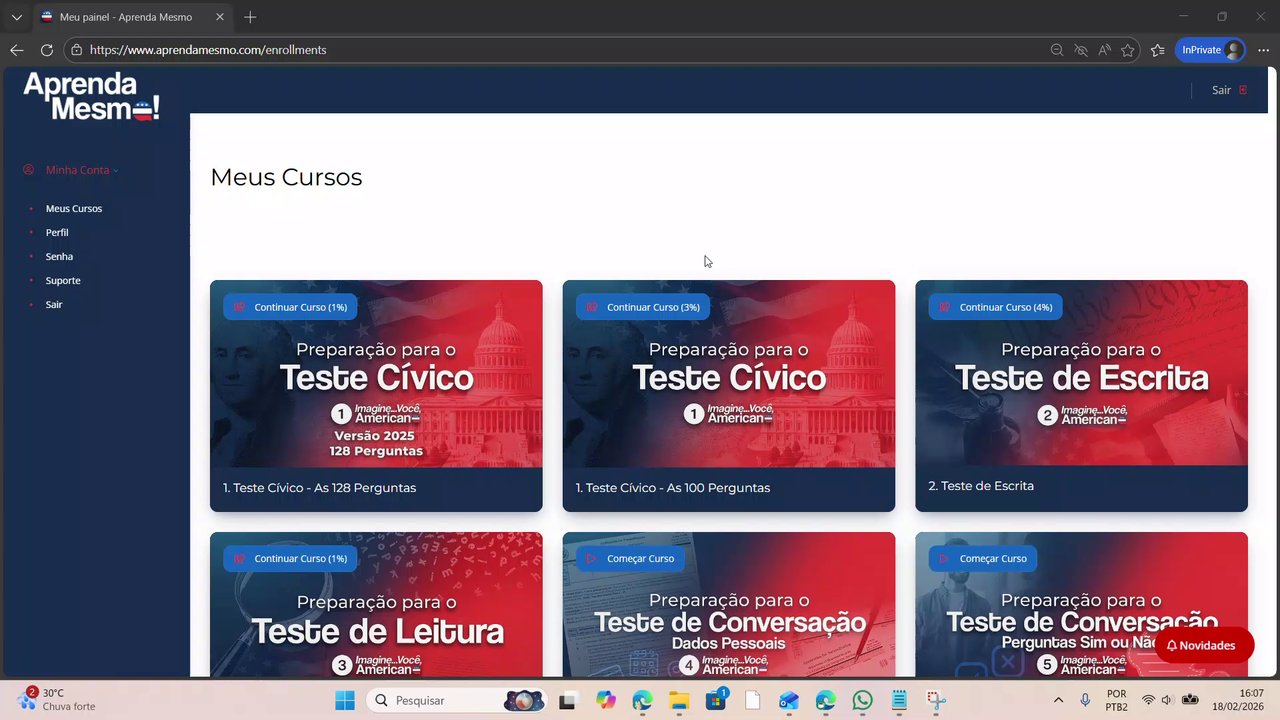Screen dimensions: 1280x720
Task: Open Meus Cursos in sidebar
Action: coord(74,209)
